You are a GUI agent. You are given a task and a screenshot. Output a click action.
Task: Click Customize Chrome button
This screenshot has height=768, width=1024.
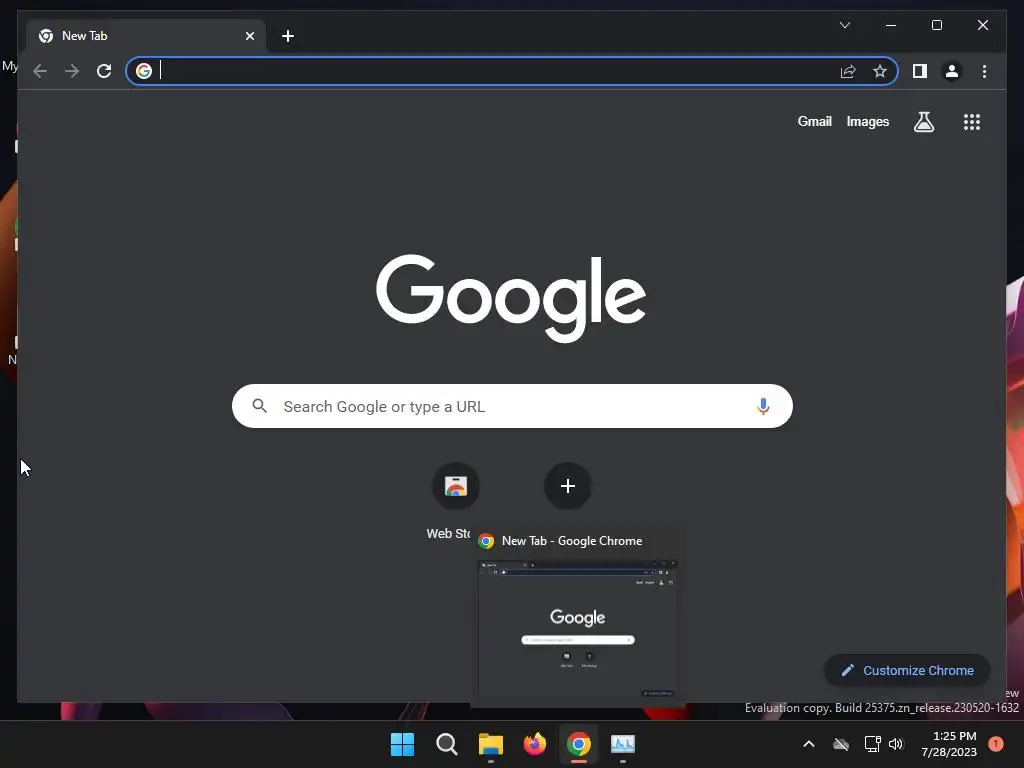pos(907,671)
